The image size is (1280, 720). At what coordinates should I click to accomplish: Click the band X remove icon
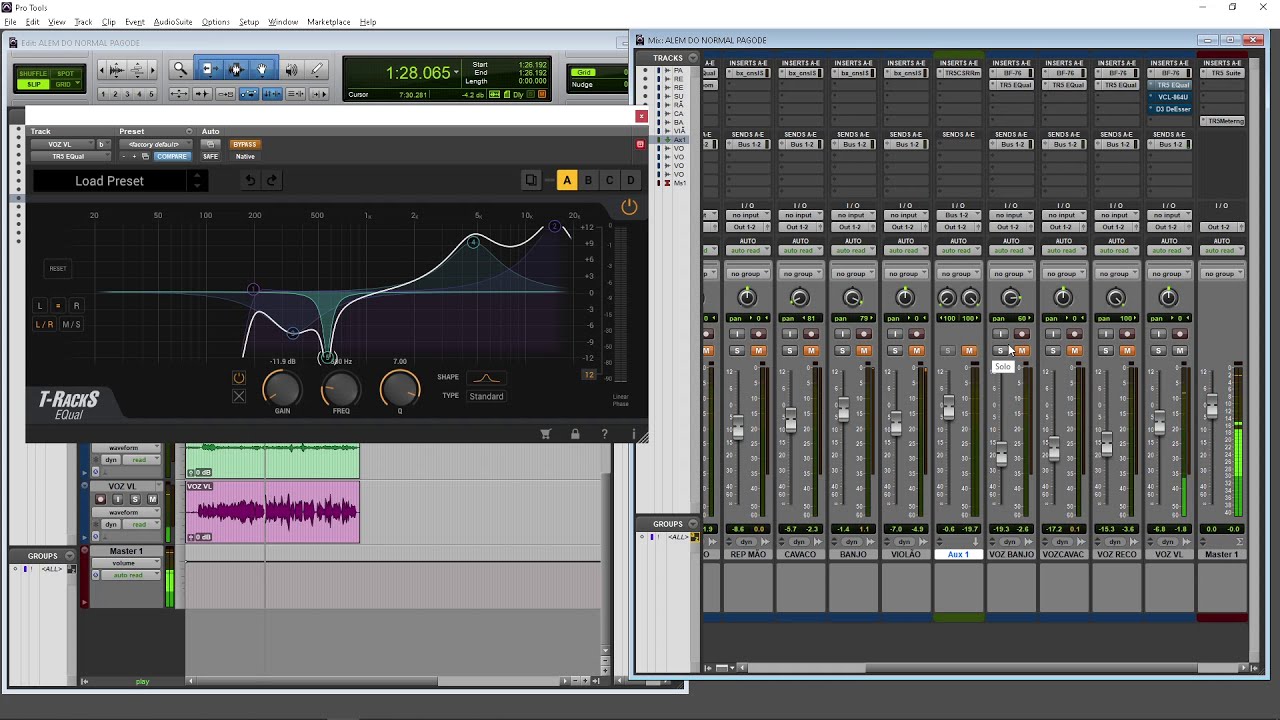238,397
